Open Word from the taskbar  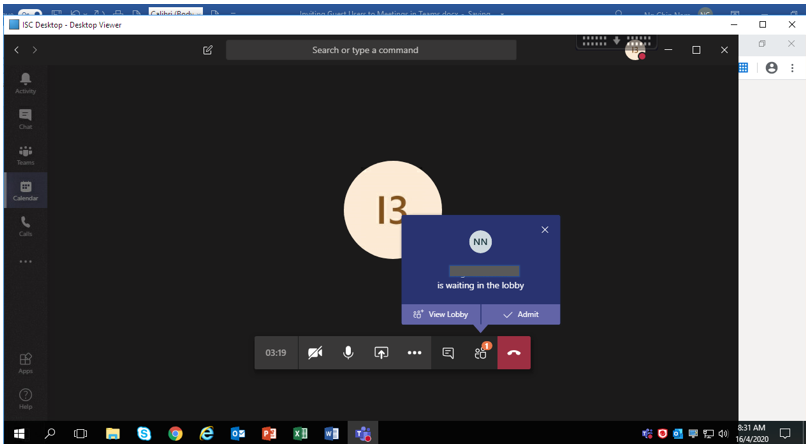coord(331,434)
